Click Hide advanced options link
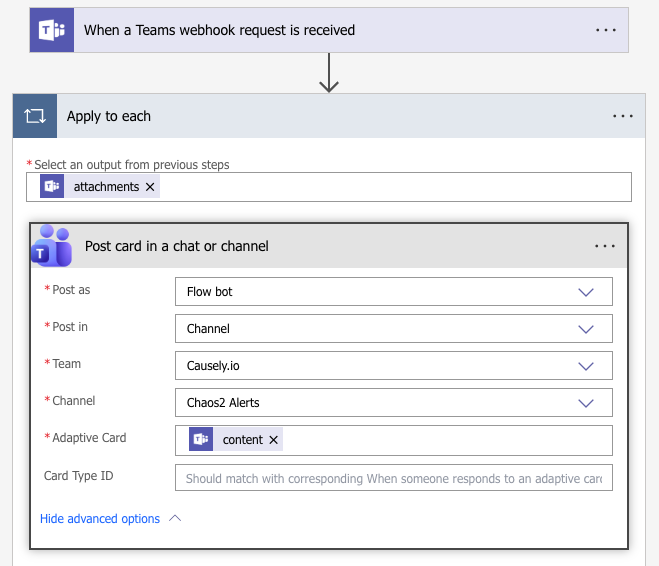The height and width of the screenshot is (566, 659). pos(100,519)
